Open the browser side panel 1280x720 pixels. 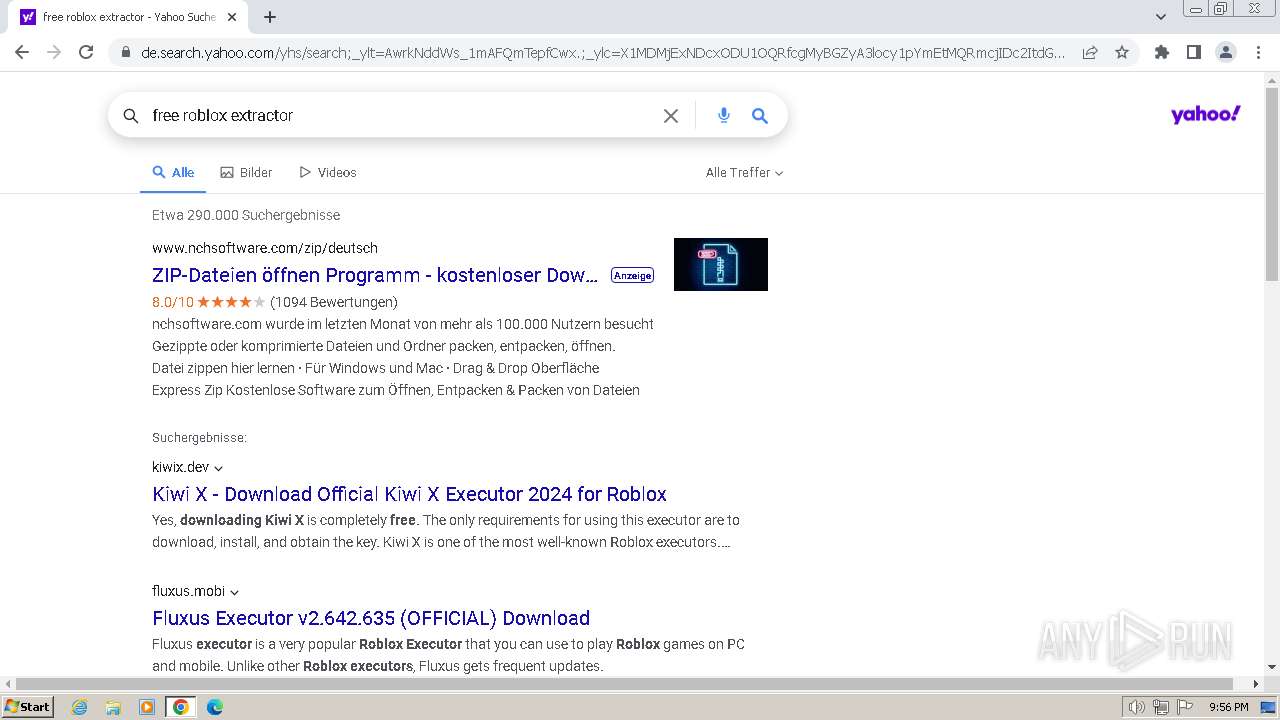pos(1193,52)
